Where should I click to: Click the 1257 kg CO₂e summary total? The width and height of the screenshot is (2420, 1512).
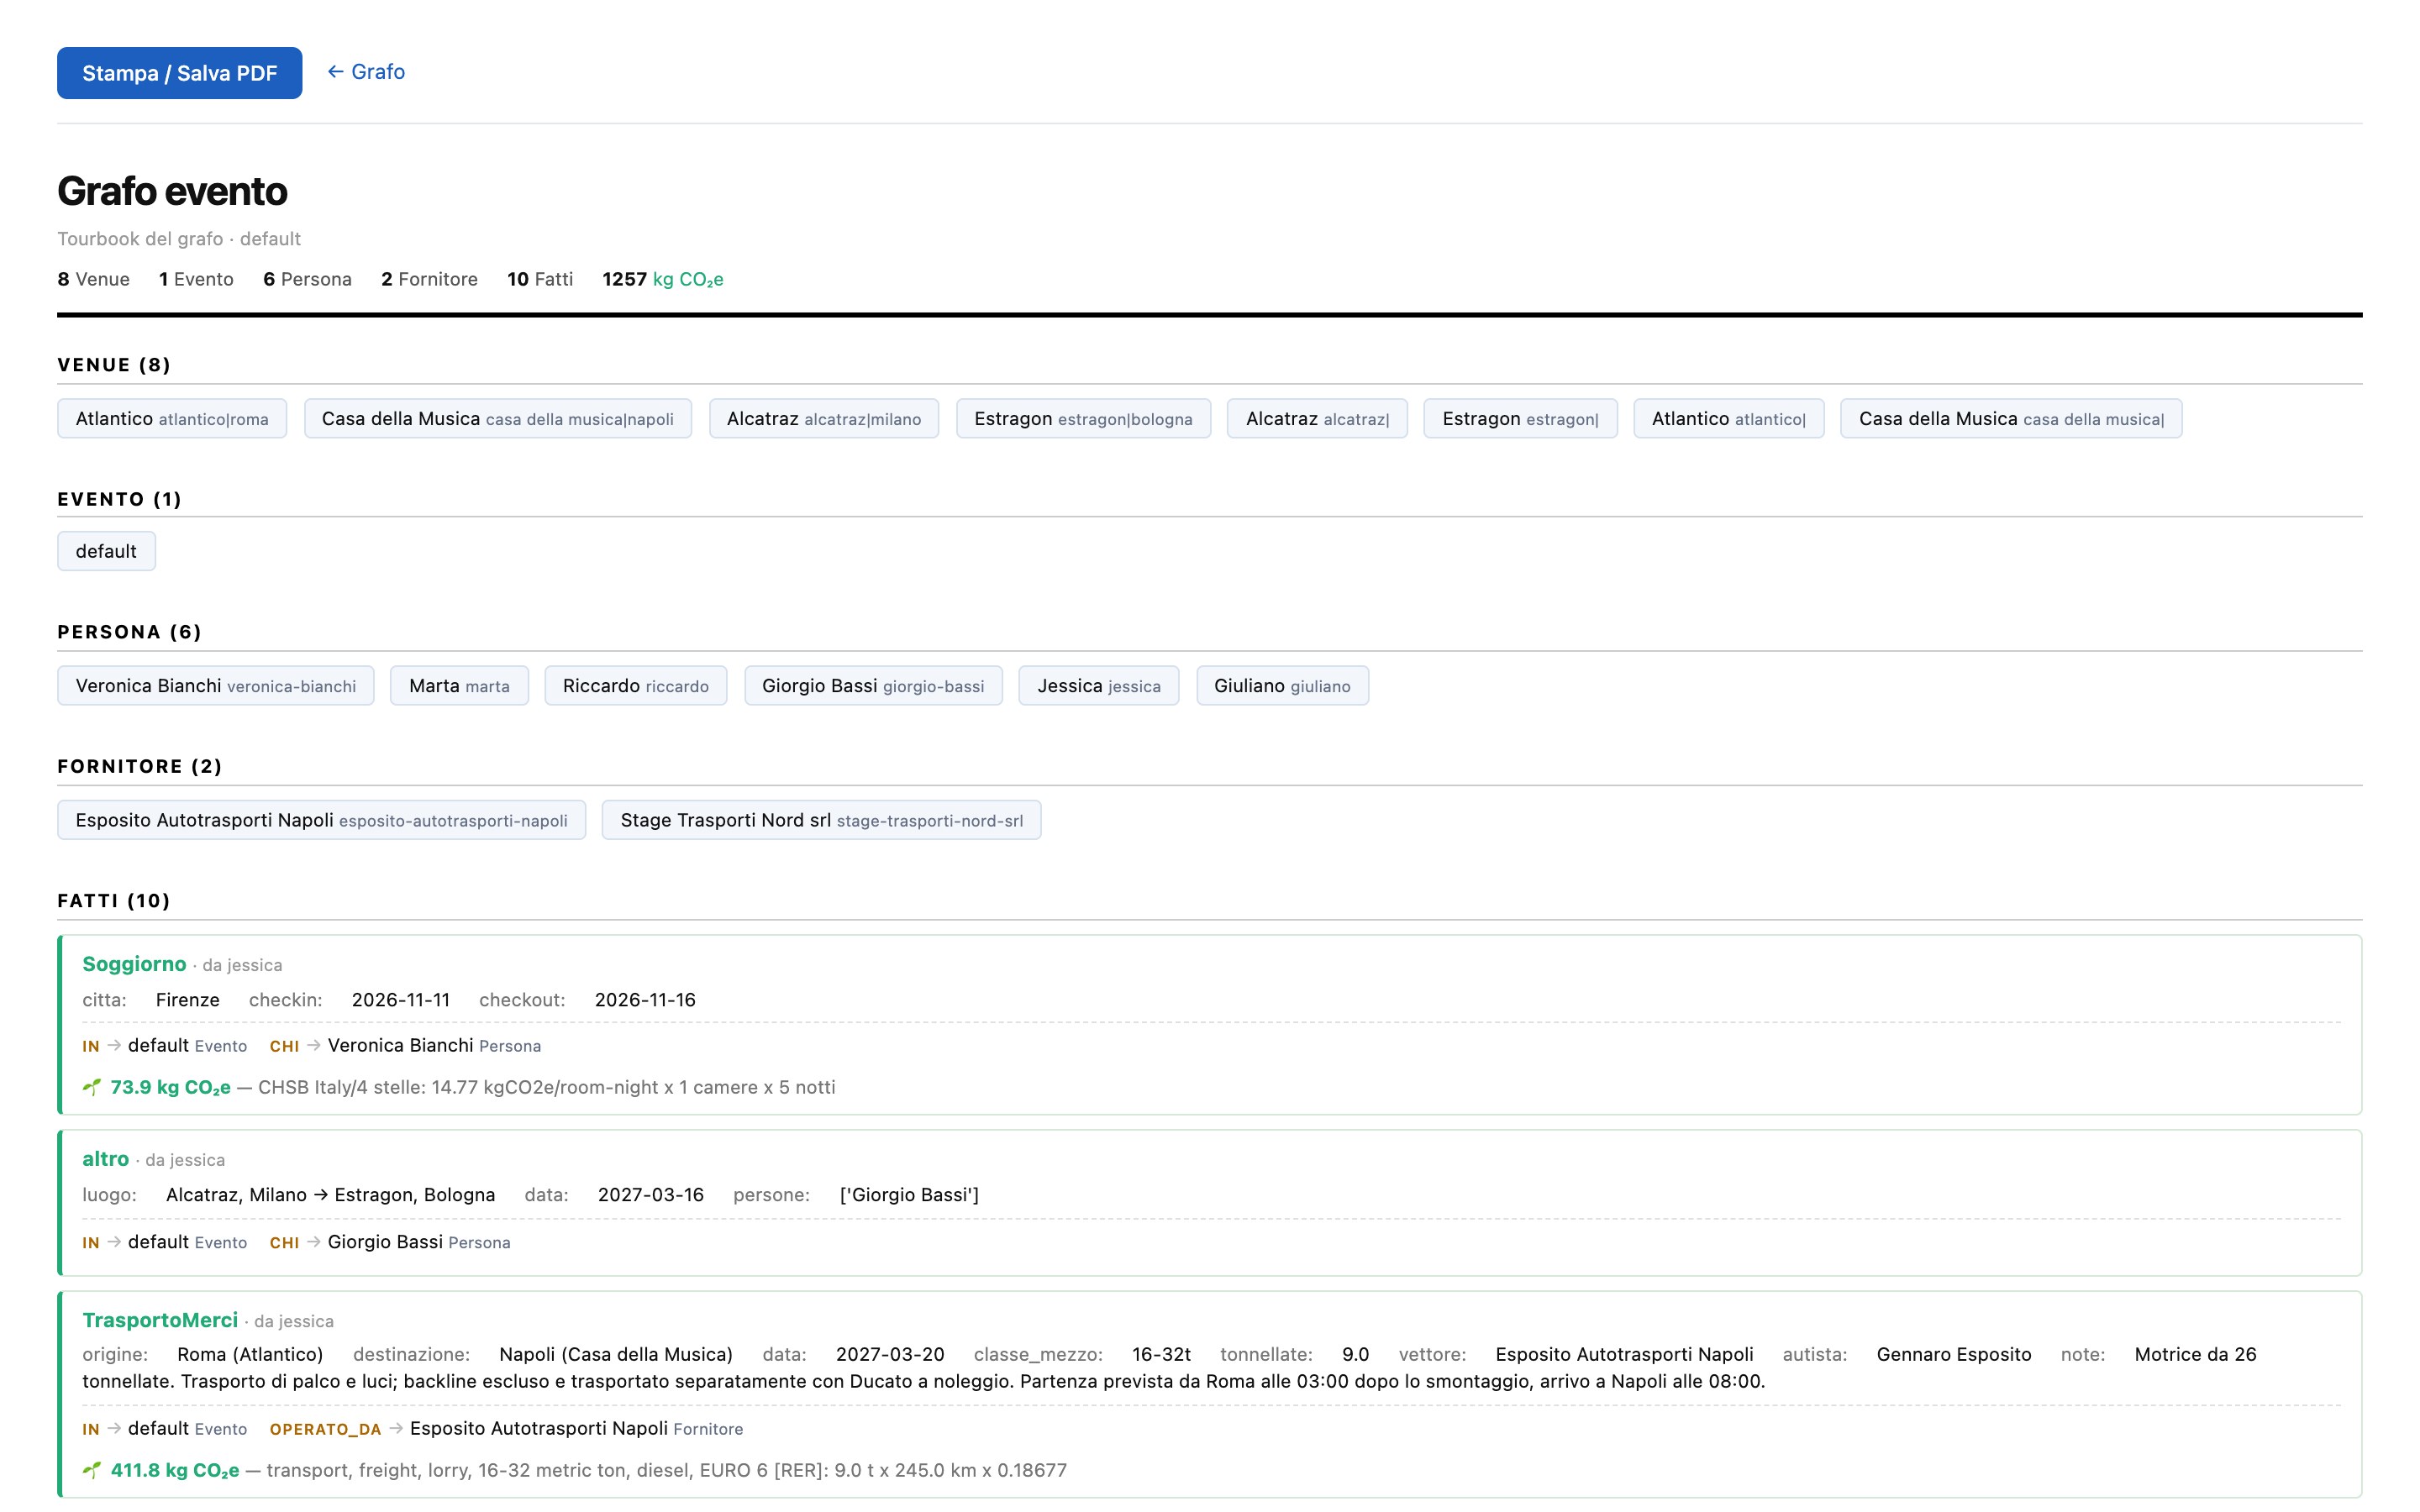coord(663,280)
